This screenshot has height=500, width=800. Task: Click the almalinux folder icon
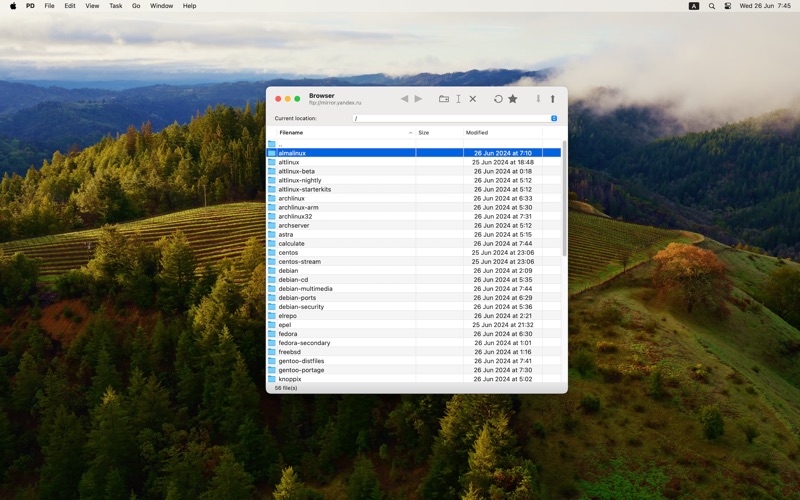272,153
